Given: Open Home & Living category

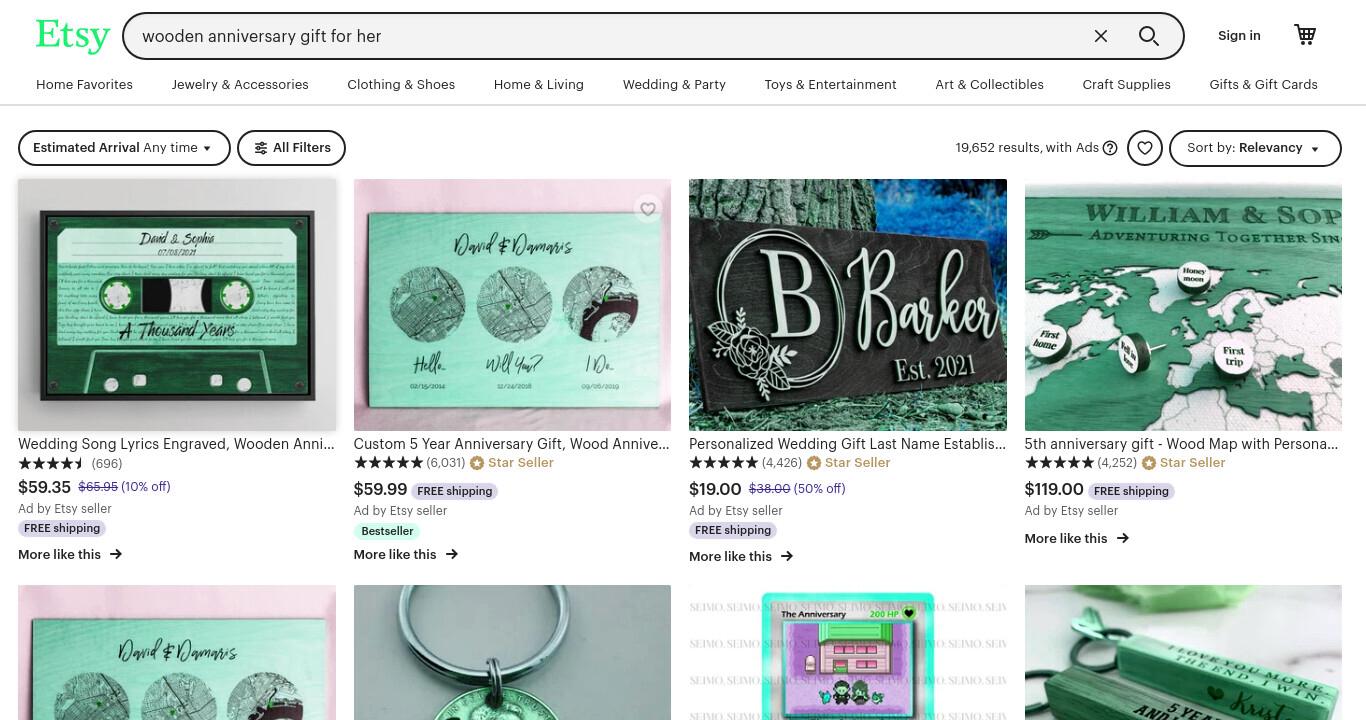Looking at the screenshot, I should coord(539,85).
